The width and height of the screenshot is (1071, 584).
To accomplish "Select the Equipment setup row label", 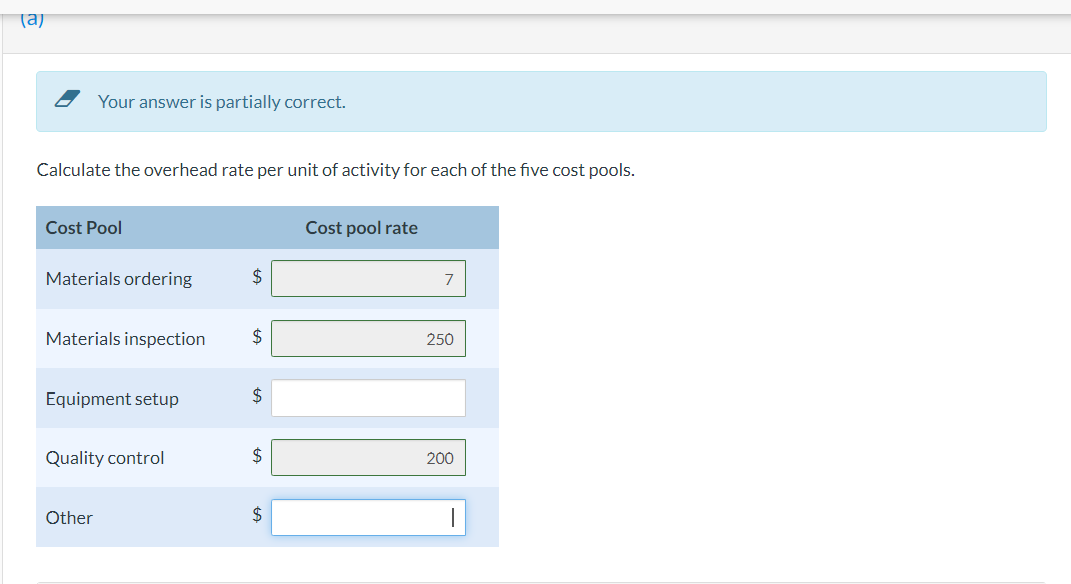I will 112,398.
